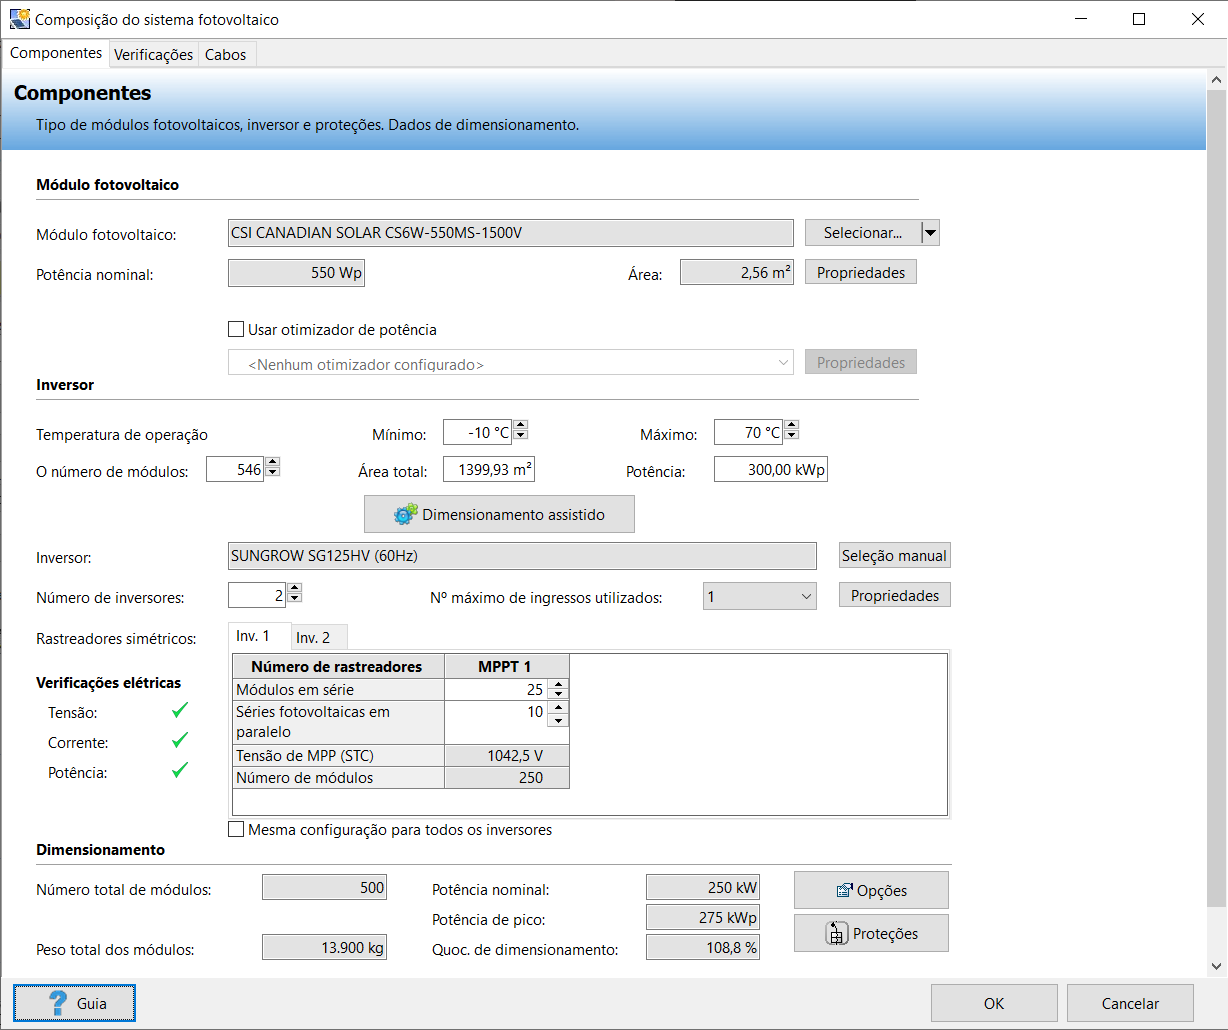Open Nº máximo de ingressos dropdown
Image resolution: width=1228 pixels, height=1030 pixels.
coord(760,596)
